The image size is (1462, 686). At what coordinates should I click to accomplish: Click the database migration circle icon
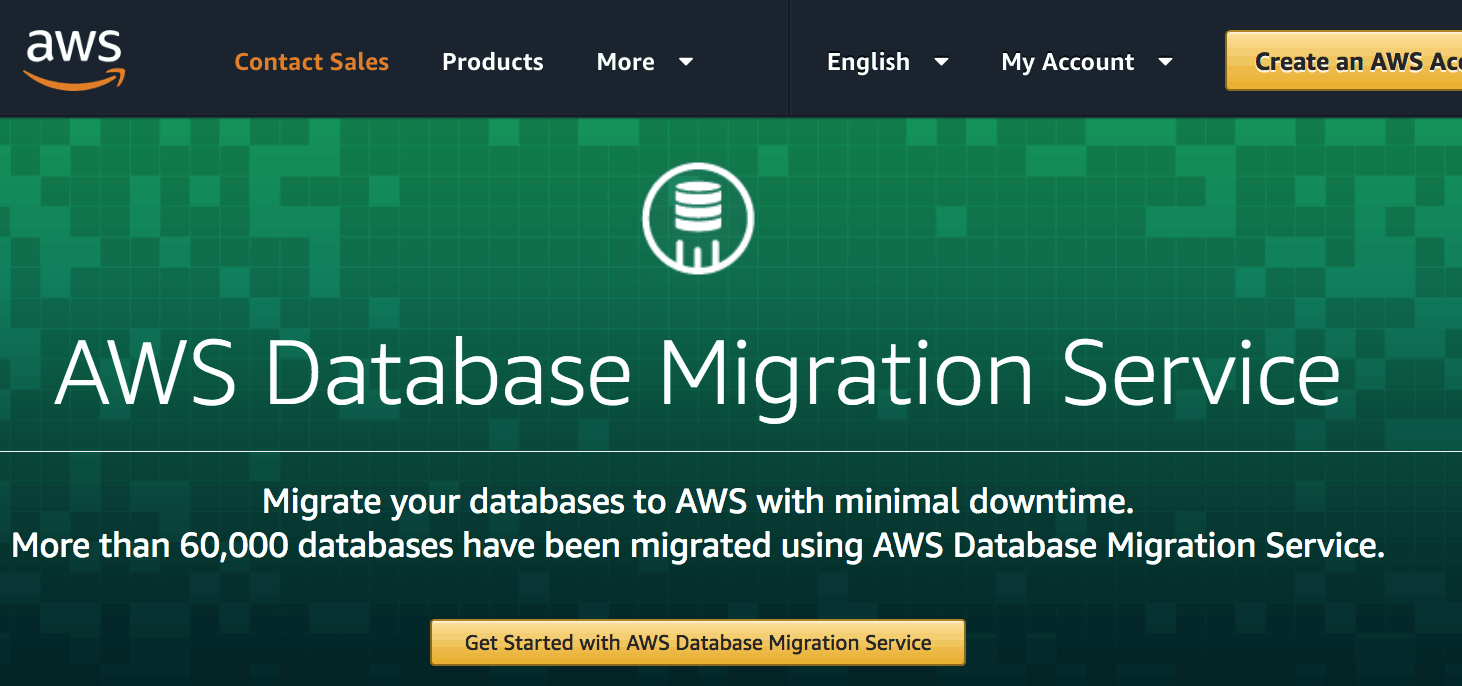point(698,218)
